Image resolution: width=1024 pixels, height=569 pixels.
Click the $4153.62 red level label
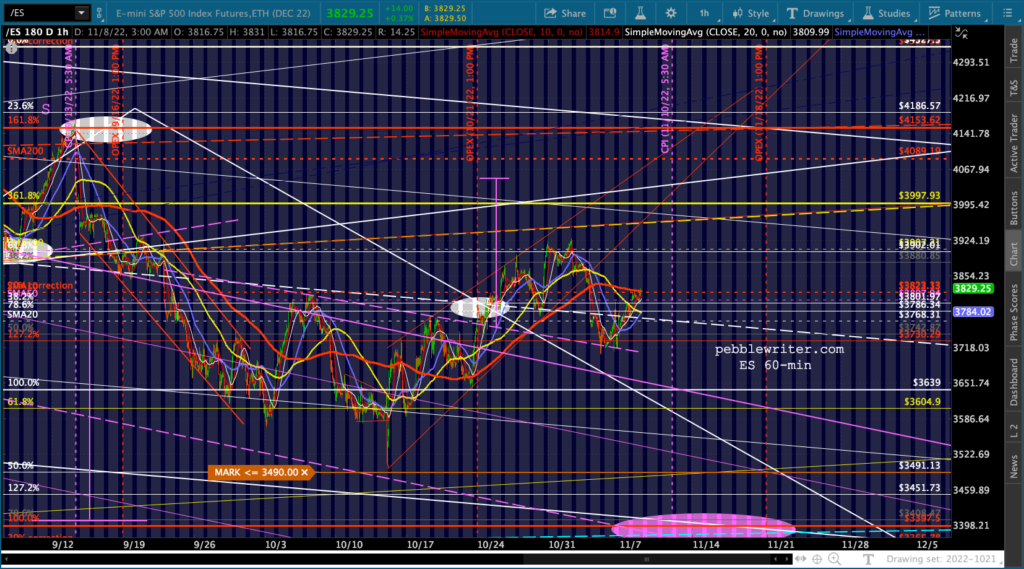tap(920, 120)
